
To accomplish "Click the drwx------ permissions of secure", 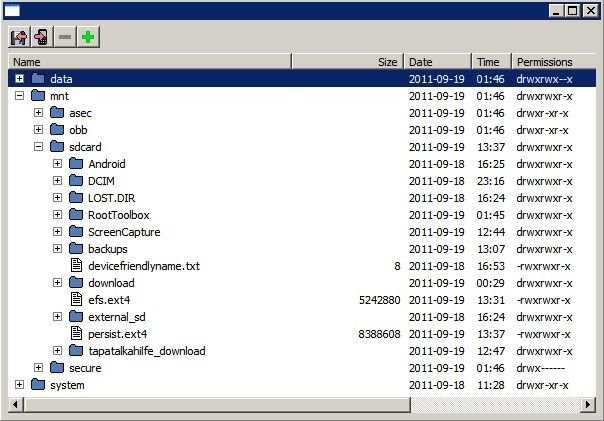I will coord(540,368).
